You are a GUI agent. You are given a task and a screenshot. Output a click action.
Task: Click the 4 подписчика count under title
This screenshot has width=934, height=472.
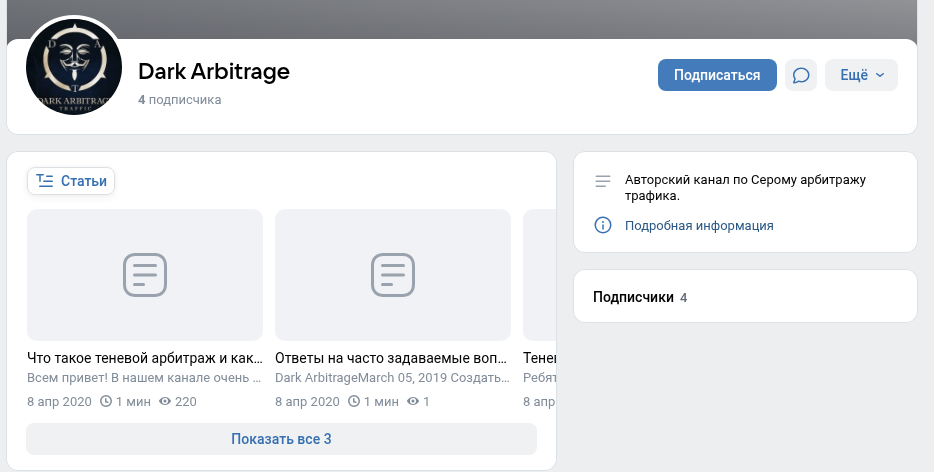(x=180, y=100)
